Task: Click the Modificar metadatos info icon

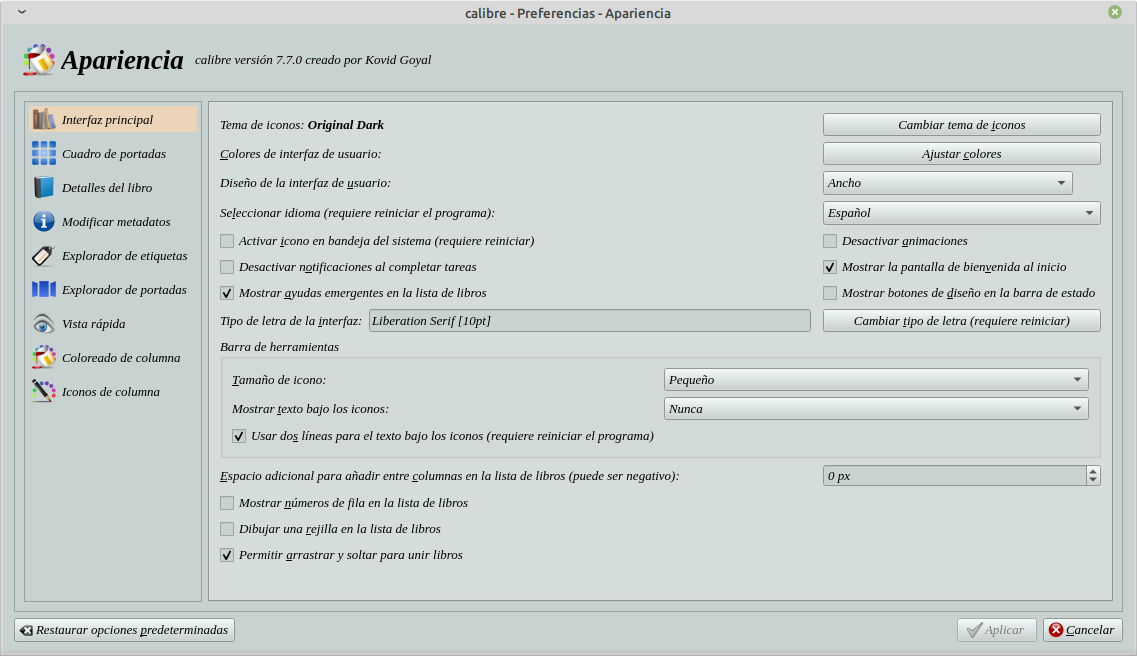Action: coord(44,222)
